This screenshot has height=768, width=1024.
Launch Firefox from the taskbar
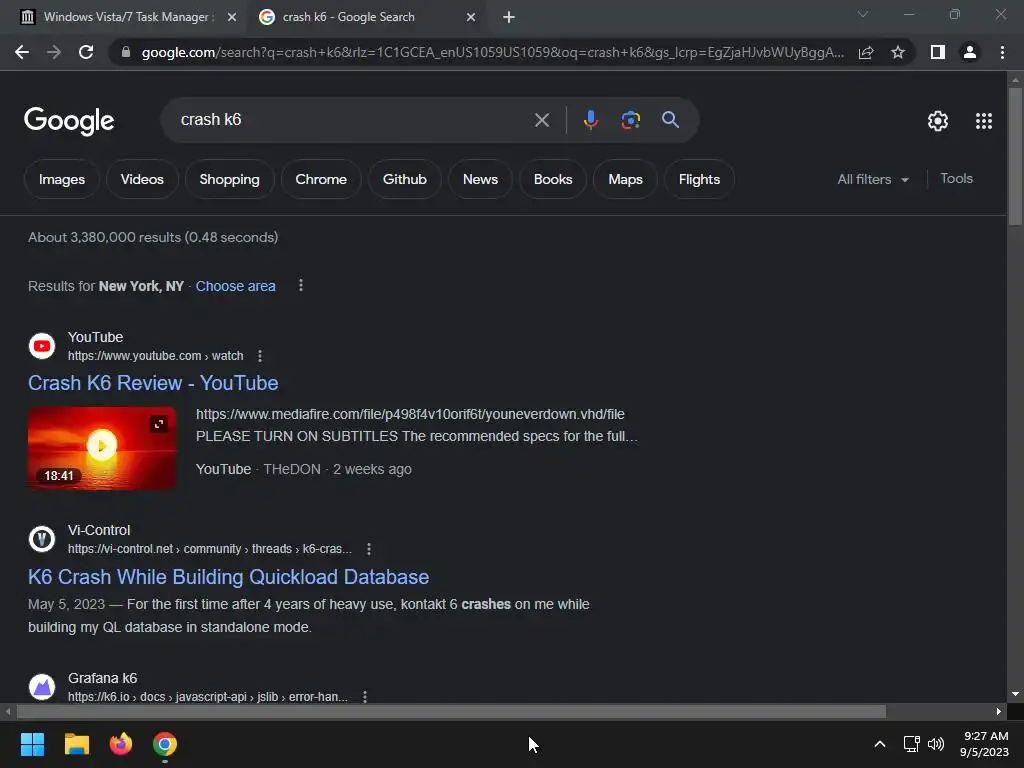pyautogui.click(x=121, y=744)
